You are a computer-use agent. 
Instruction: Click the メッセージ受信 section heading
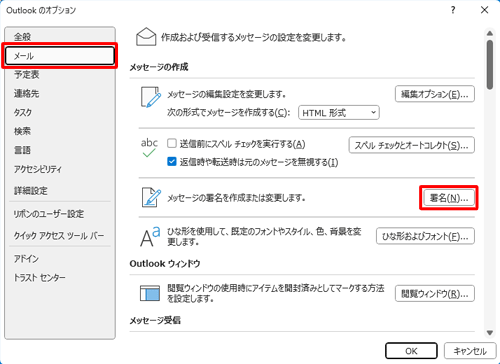[155, 320]
